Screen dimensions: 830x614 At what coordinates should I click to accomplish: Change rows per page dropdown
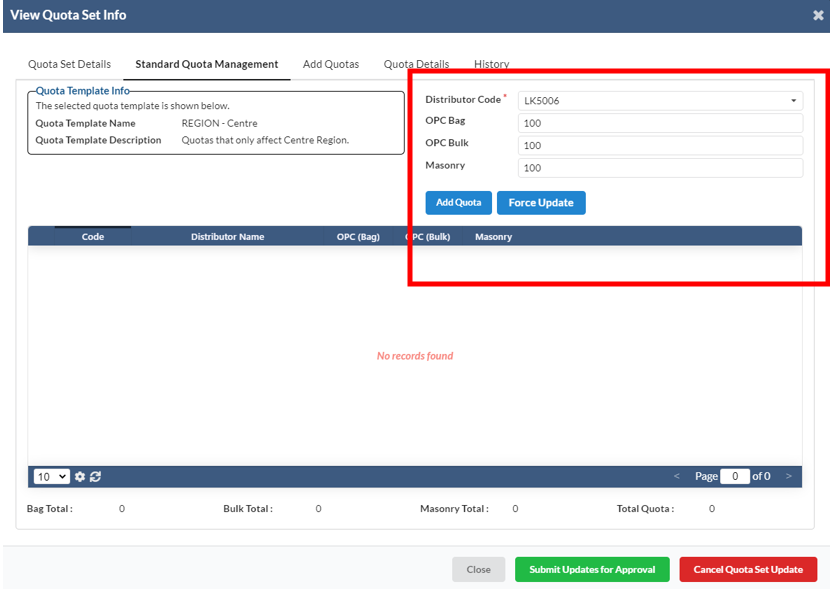click(51, 476)
